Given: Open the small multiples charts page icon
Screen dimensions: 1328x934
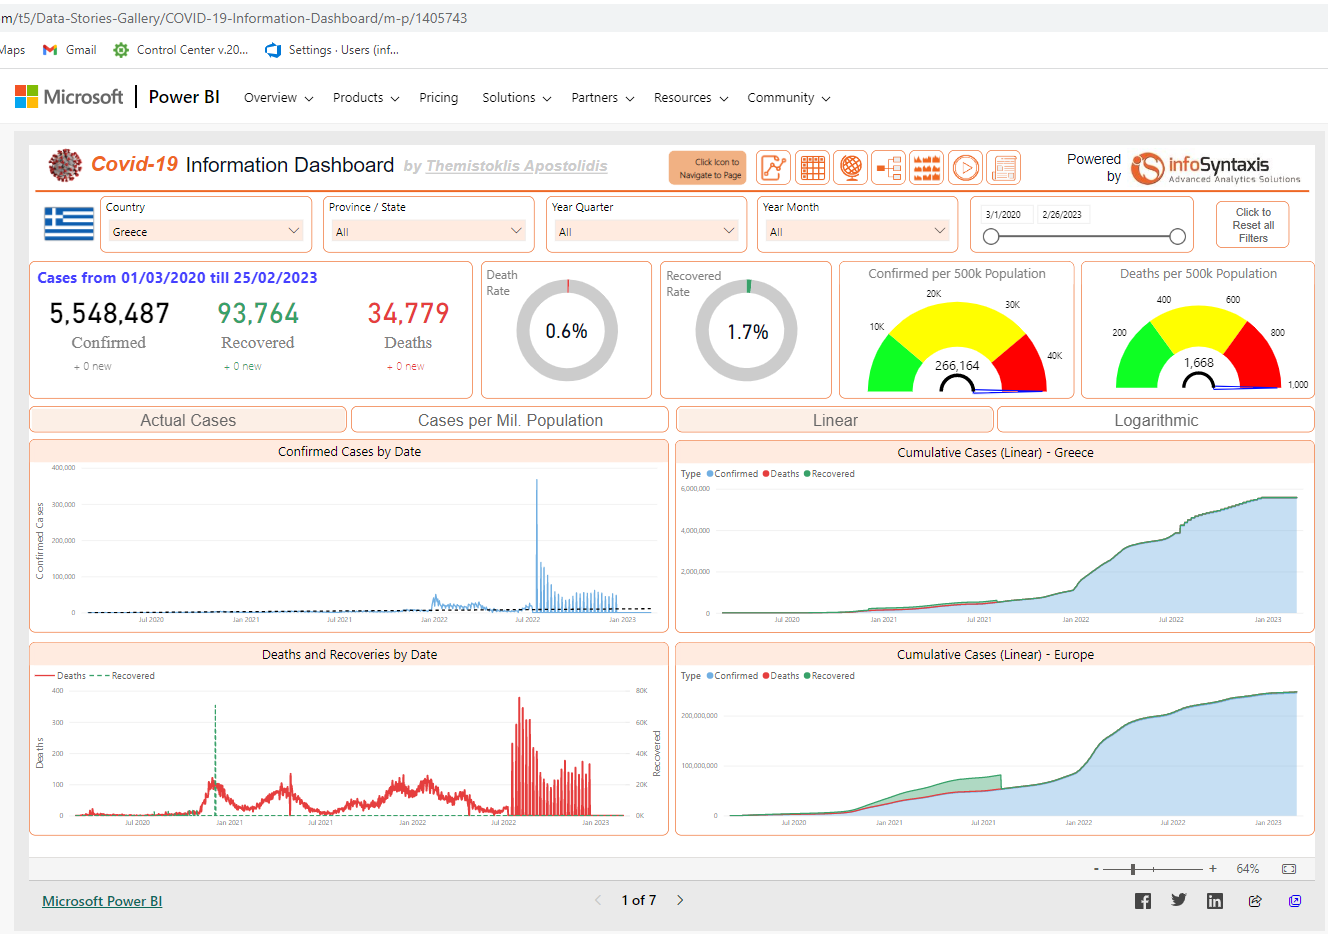Looking at the screenshot, I should (927, 167).
